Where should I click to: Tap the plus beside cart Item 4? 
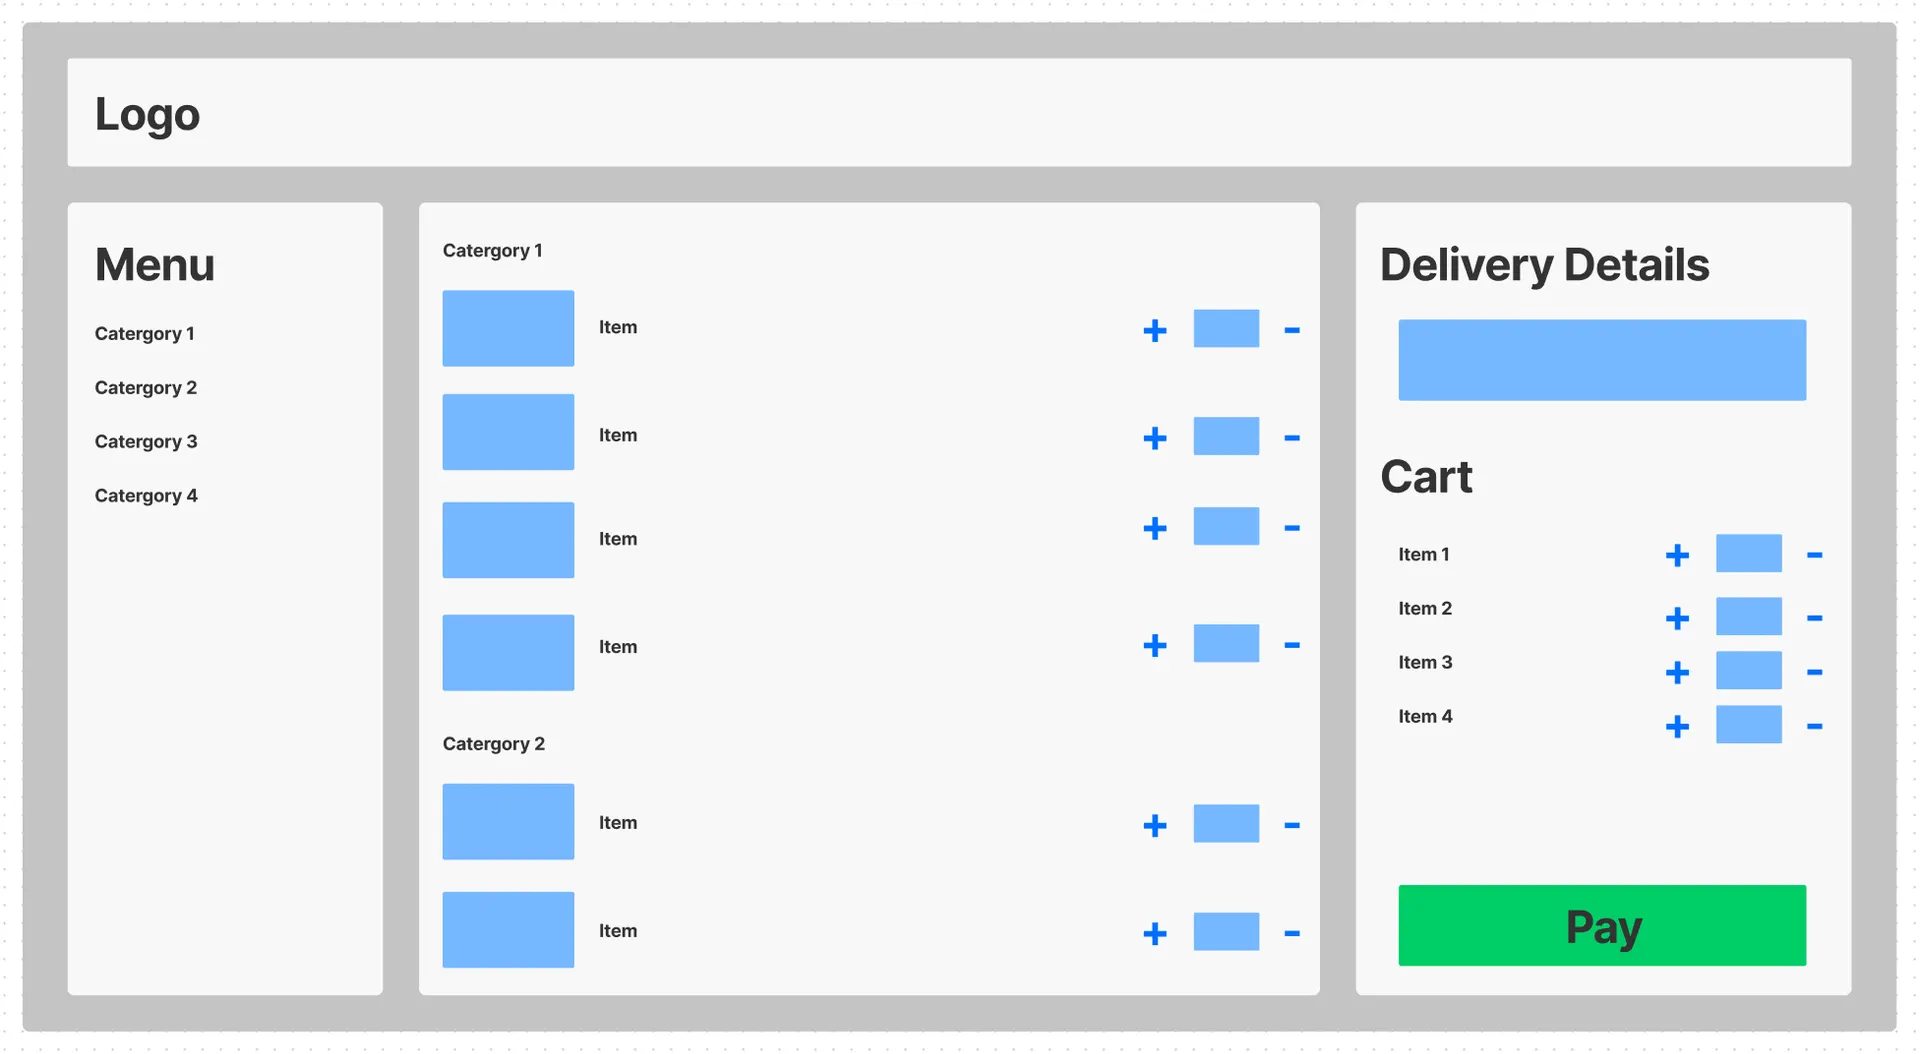(x=1677, y=727)
